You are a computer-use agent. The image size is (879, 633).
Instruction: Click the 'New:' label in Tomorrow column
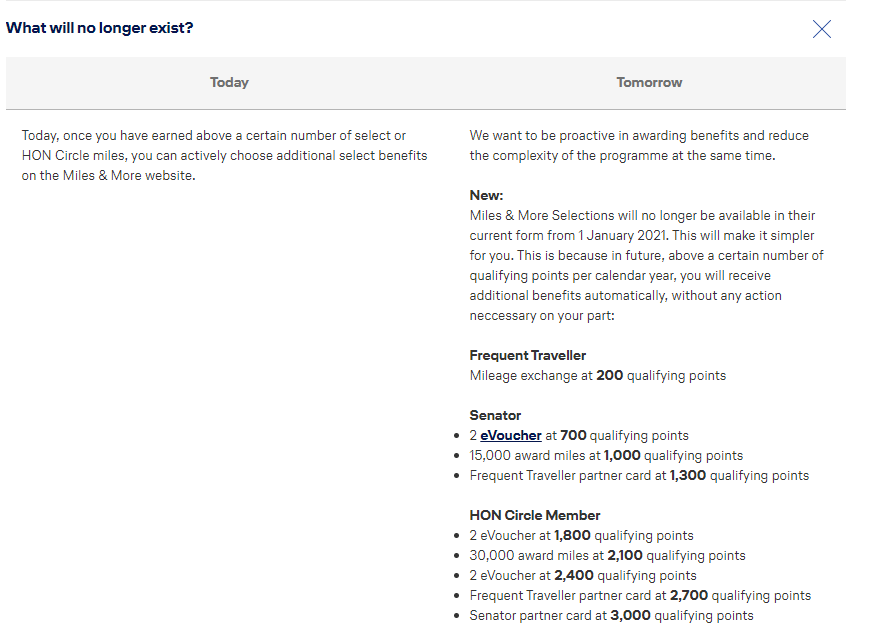487,195
